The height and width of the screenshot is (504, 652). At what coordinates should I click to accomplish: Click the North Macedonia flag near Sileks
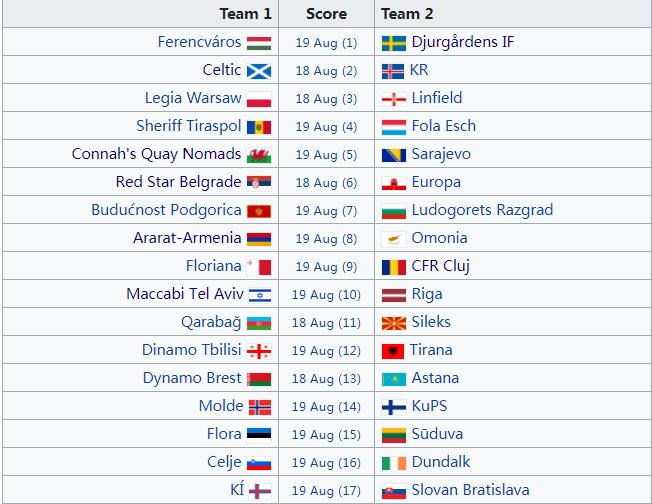point(393,323)
